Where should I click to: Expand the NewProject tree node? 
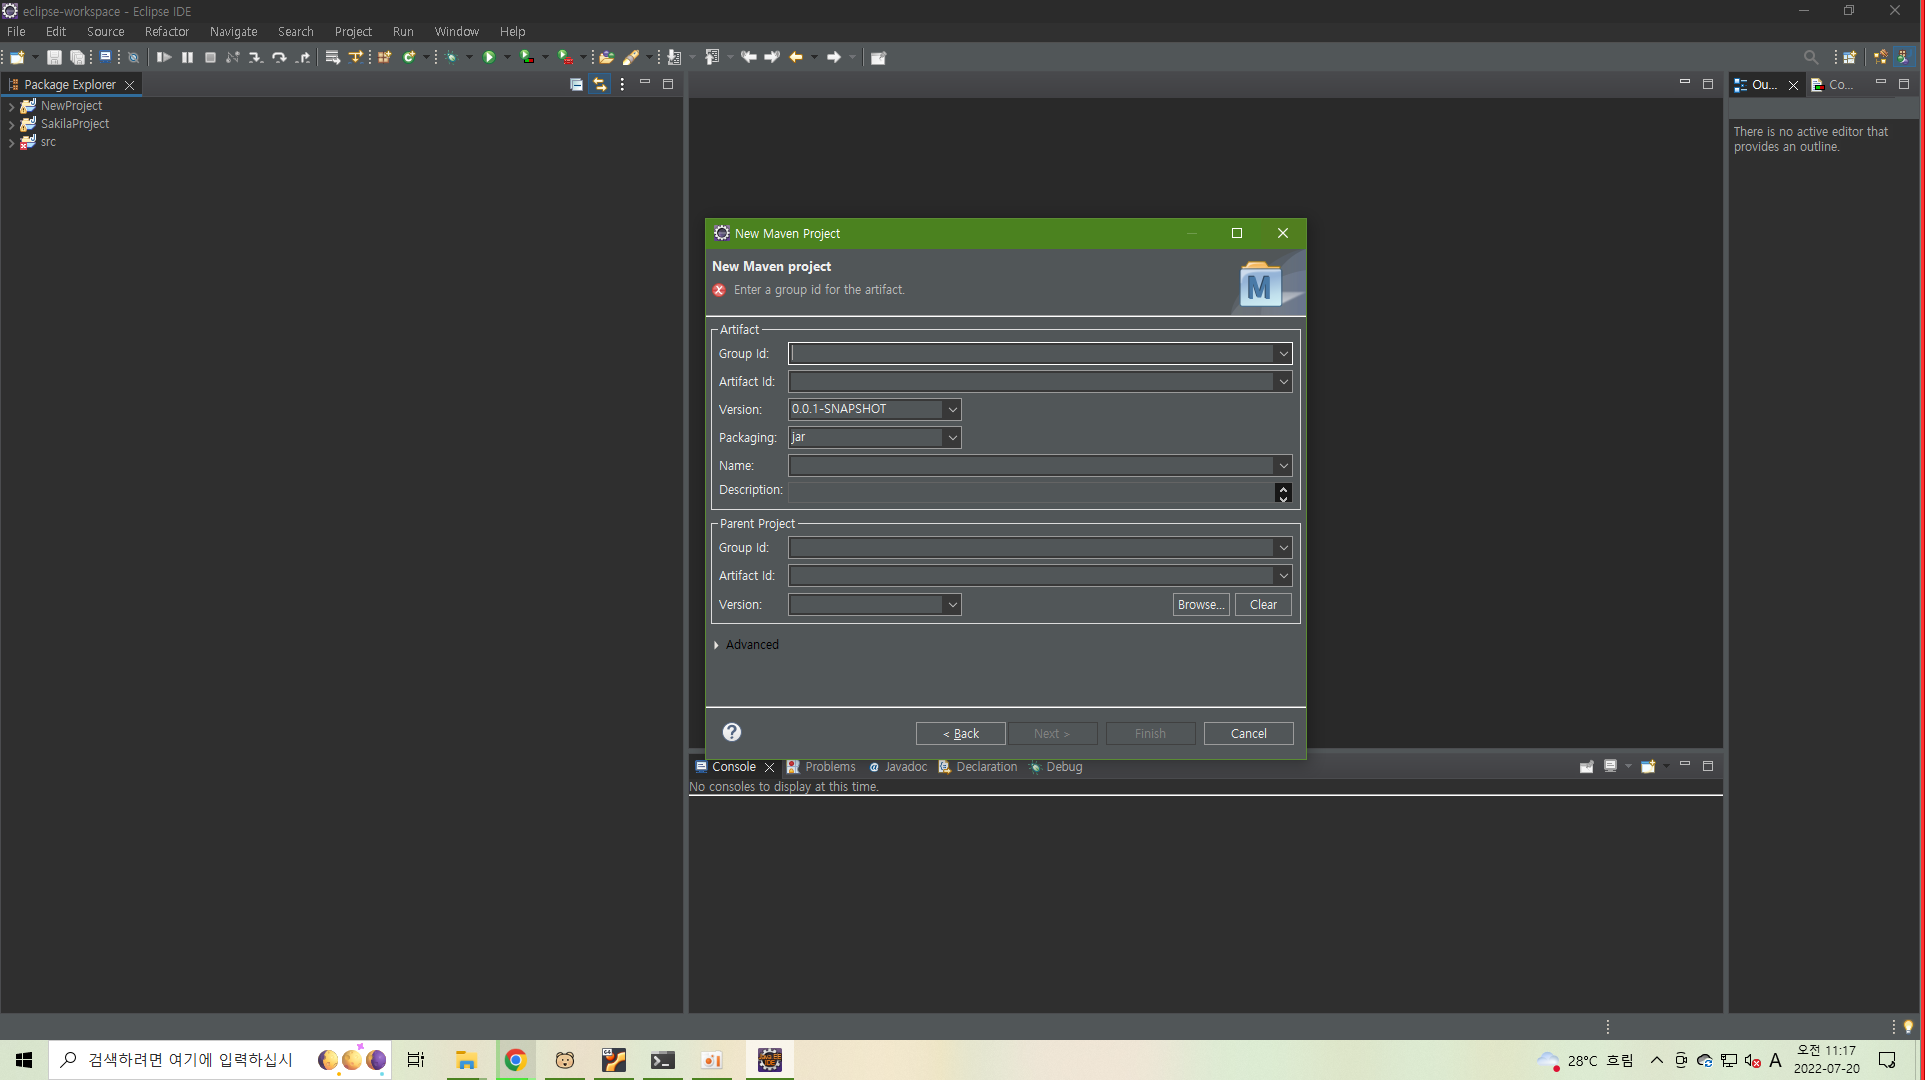tap(11, 107)
